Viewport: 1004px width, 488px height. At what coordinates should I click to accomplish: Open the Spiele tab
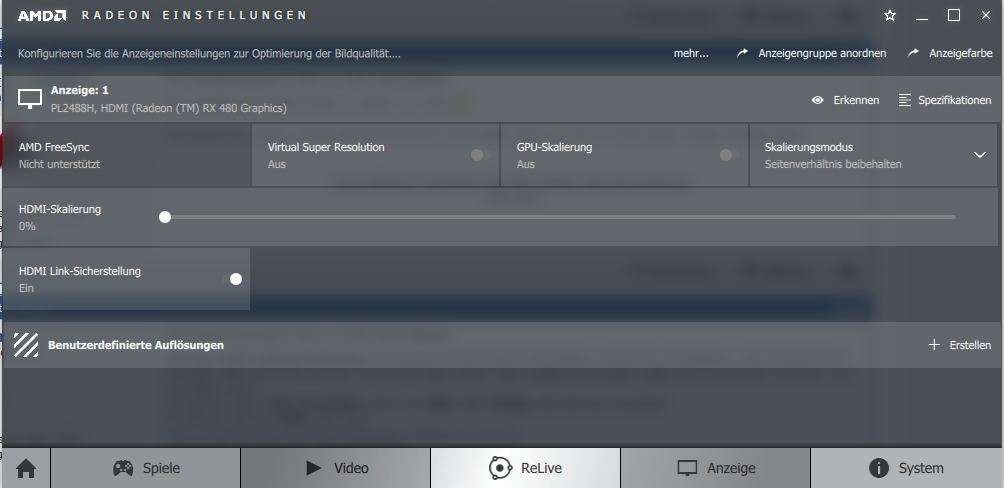(x=146, y=468)
